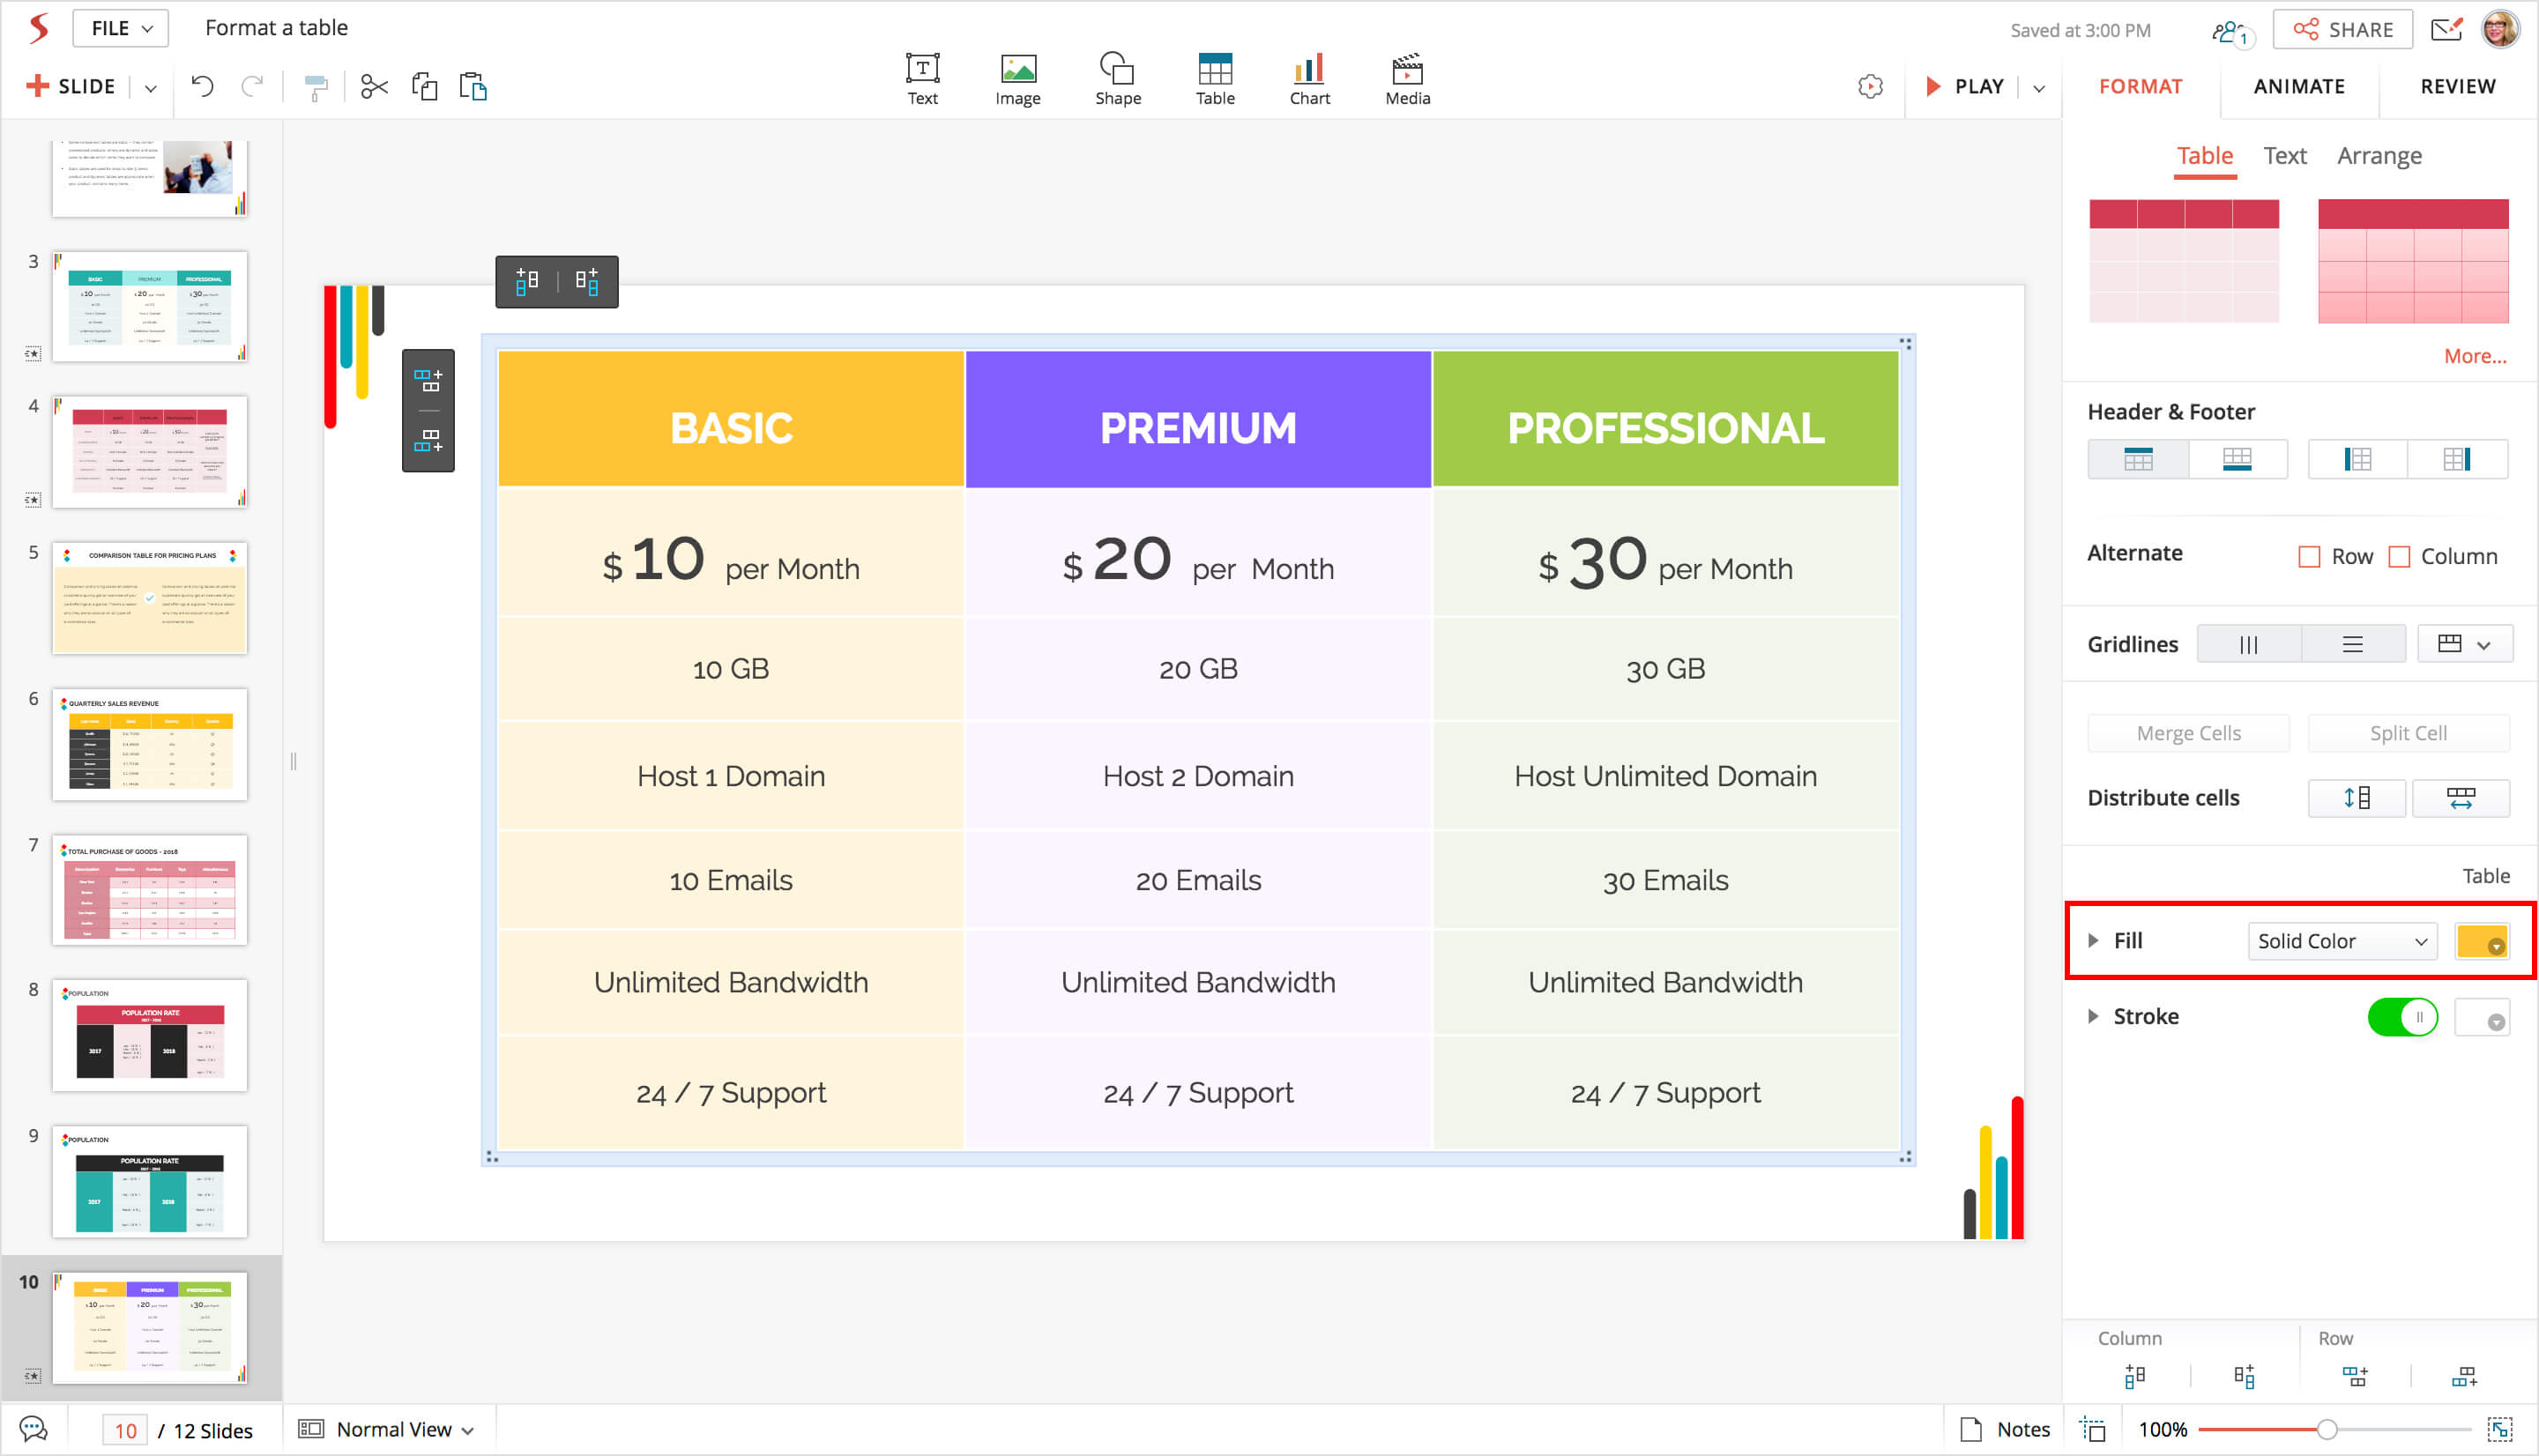This screenshot has width=2539, height=1456.
Task: Click the distribute rows evenly icon
Action: click(2356, 798)
